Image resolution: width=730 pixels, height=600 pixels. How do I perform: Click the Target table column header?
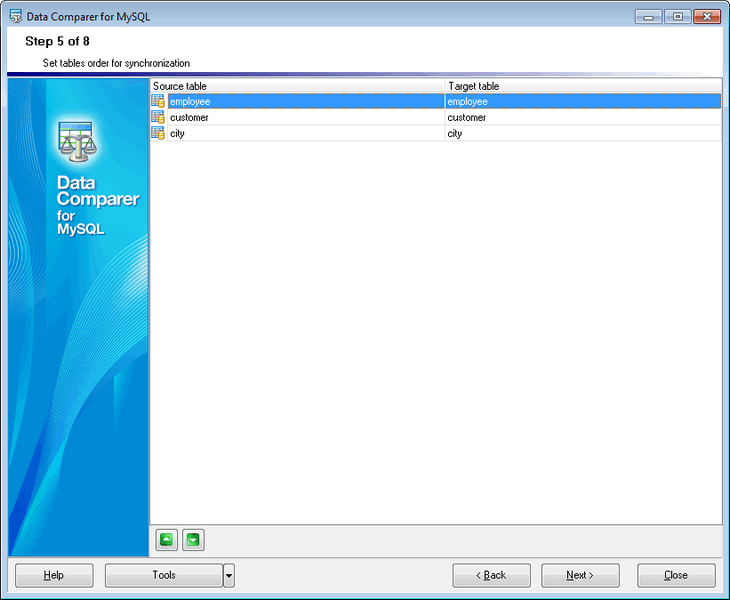pyautogui.click(x=583, y=86)
